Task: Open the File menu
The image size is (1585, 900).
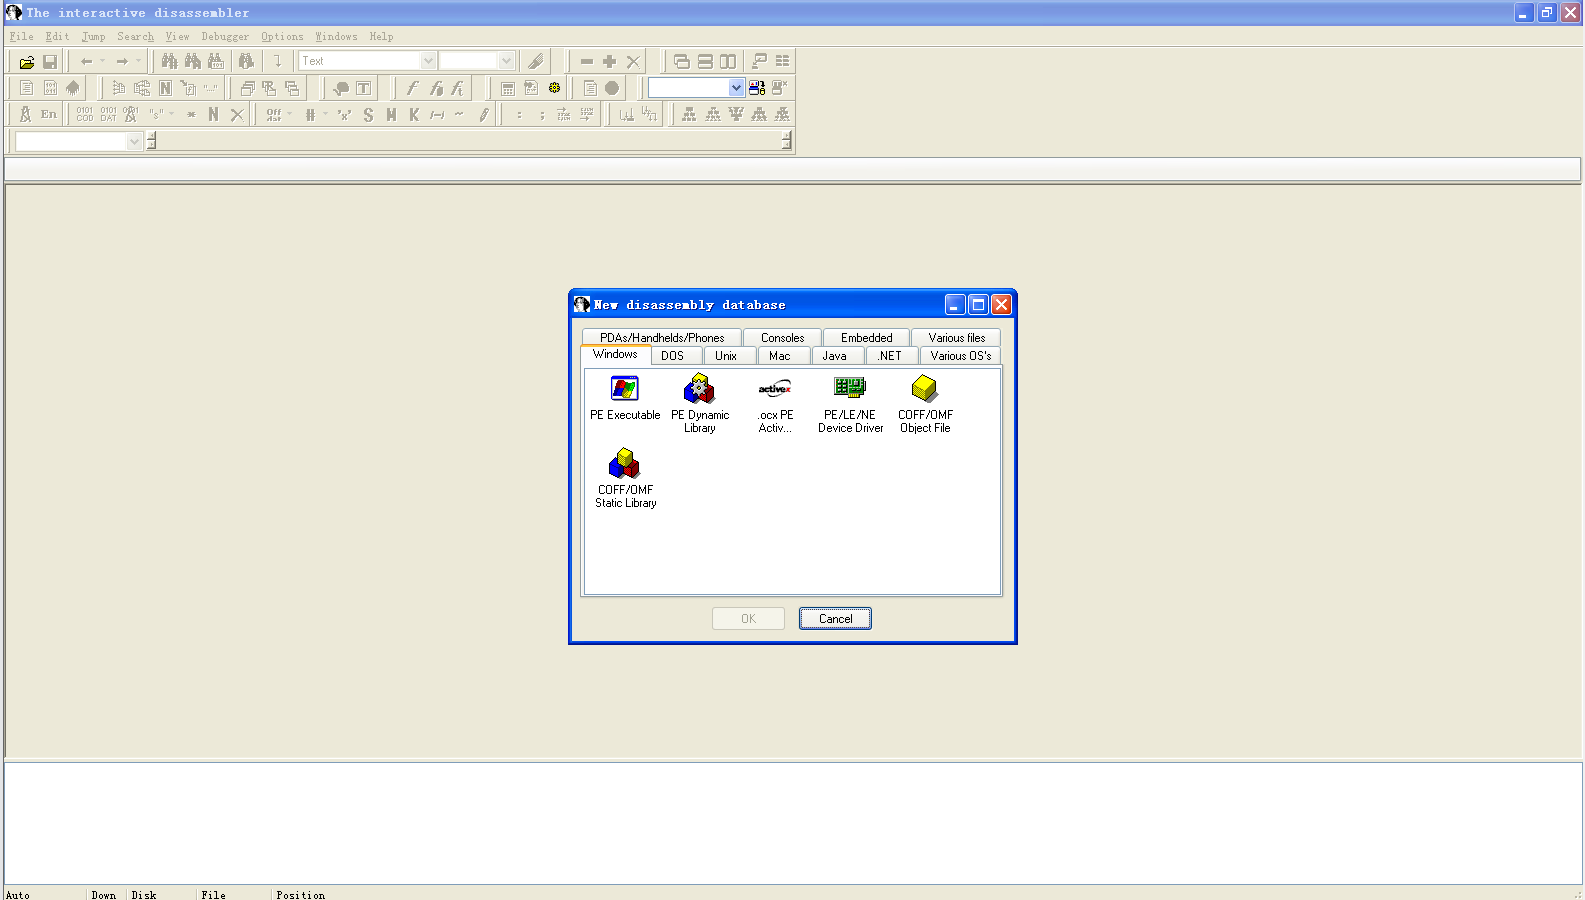Action: pos(21,36)
